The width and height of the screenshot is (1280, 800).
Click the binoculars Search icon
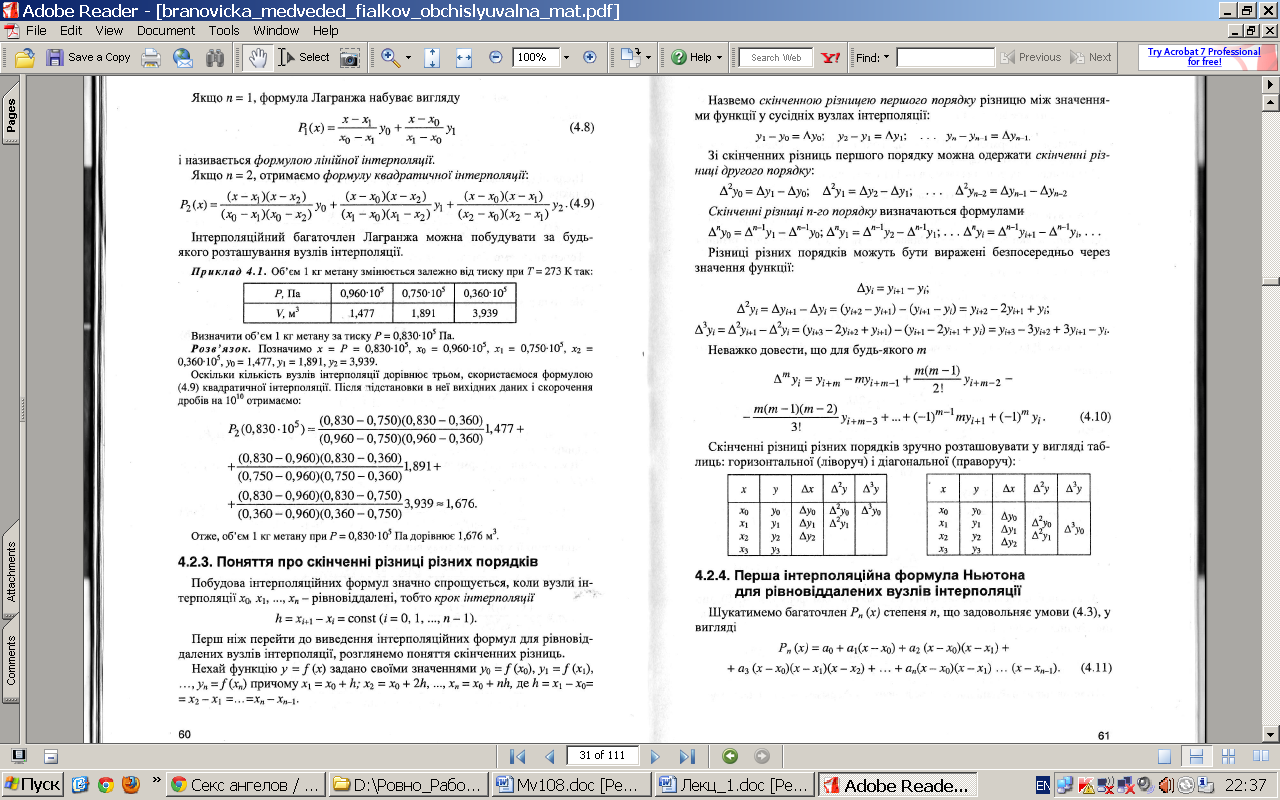point(214,57)
